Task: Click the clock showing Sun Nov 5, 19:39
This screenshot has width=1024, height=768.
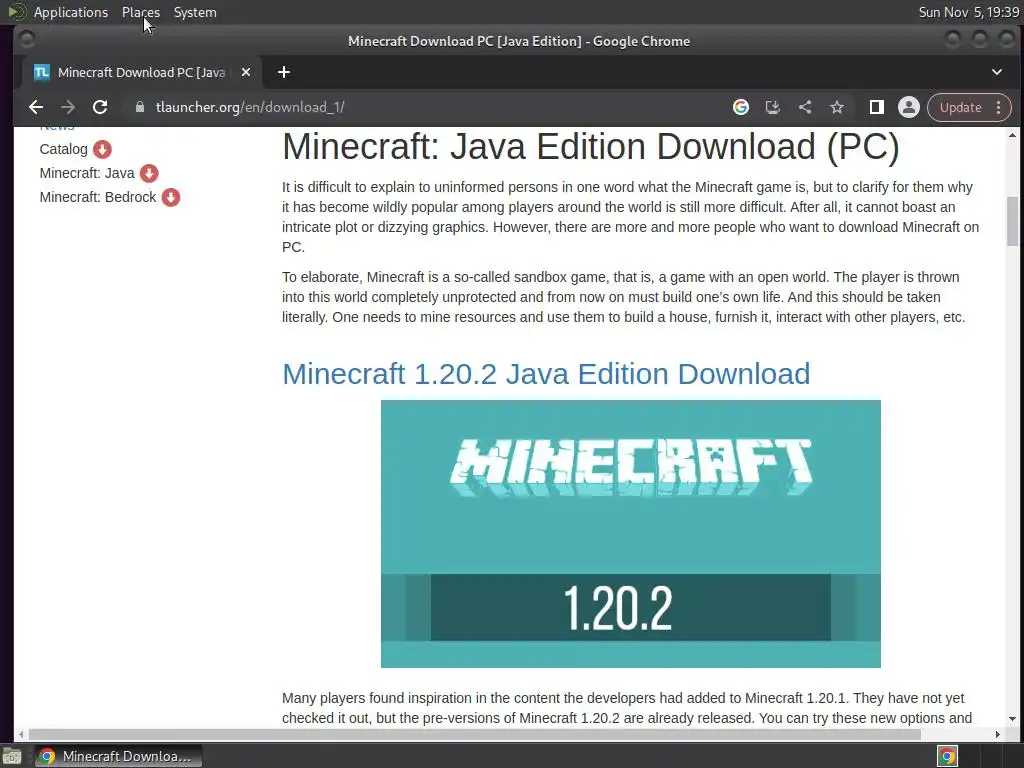Action: (968, 12)
